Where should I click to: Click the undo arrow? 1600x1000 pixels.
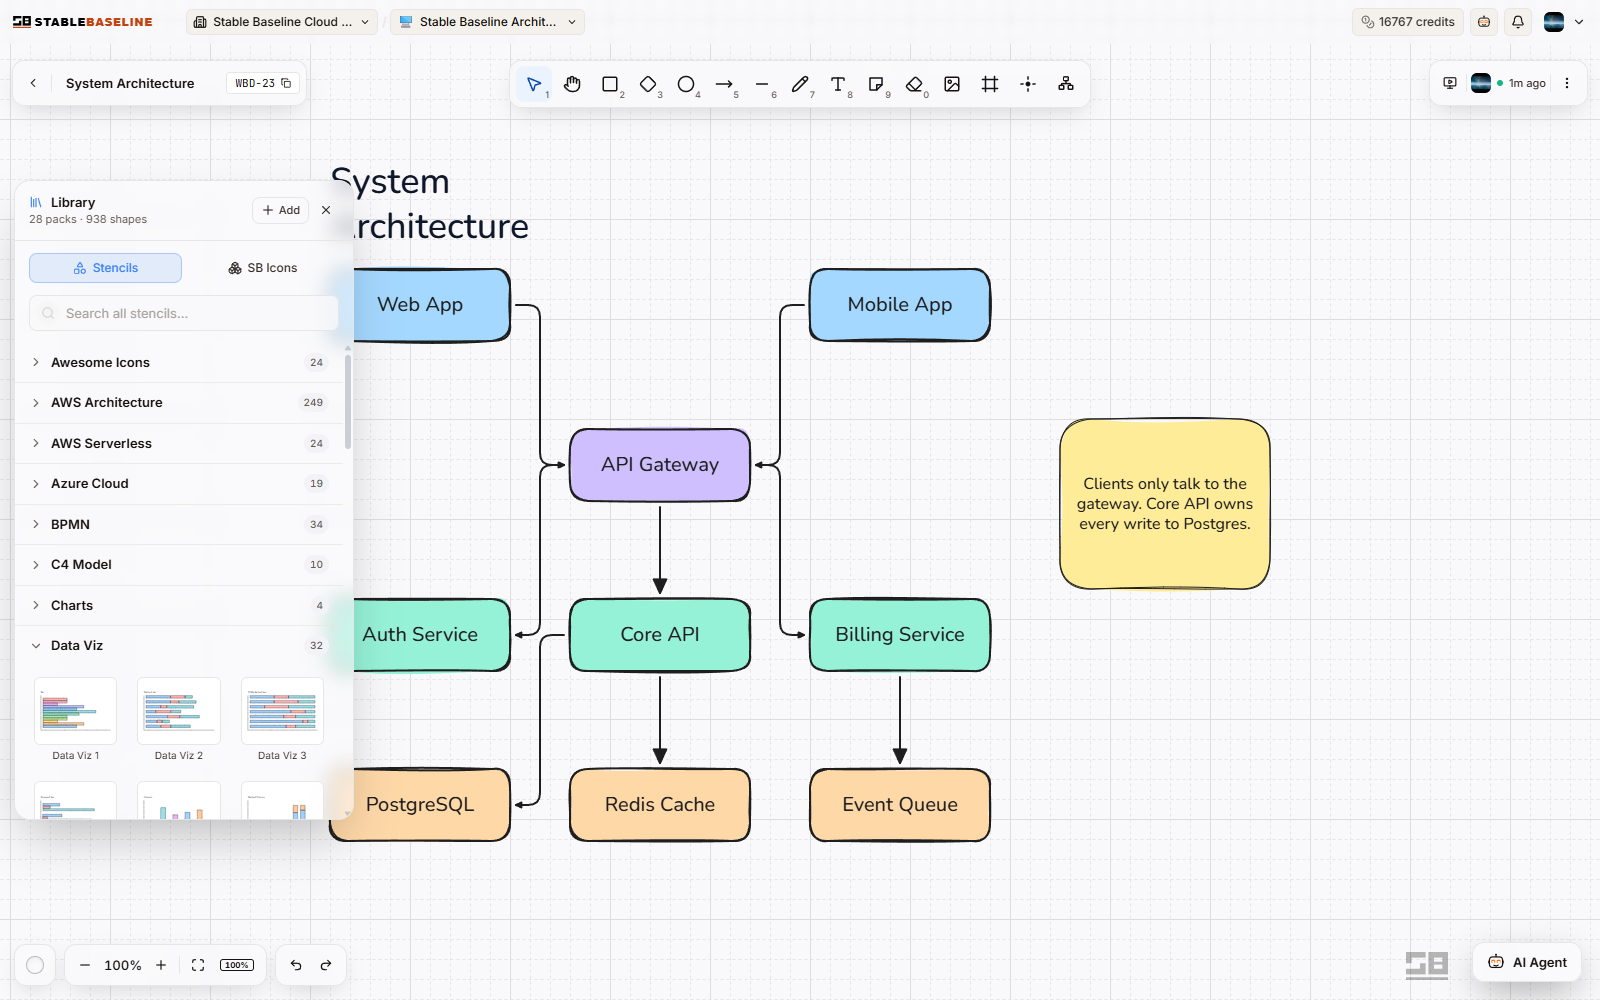296,965
